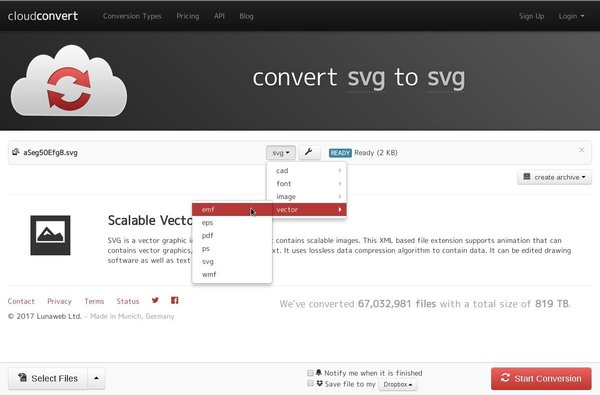Expand the cad format submenu
The width and height of the screenshot is (600, 395).
307,170
